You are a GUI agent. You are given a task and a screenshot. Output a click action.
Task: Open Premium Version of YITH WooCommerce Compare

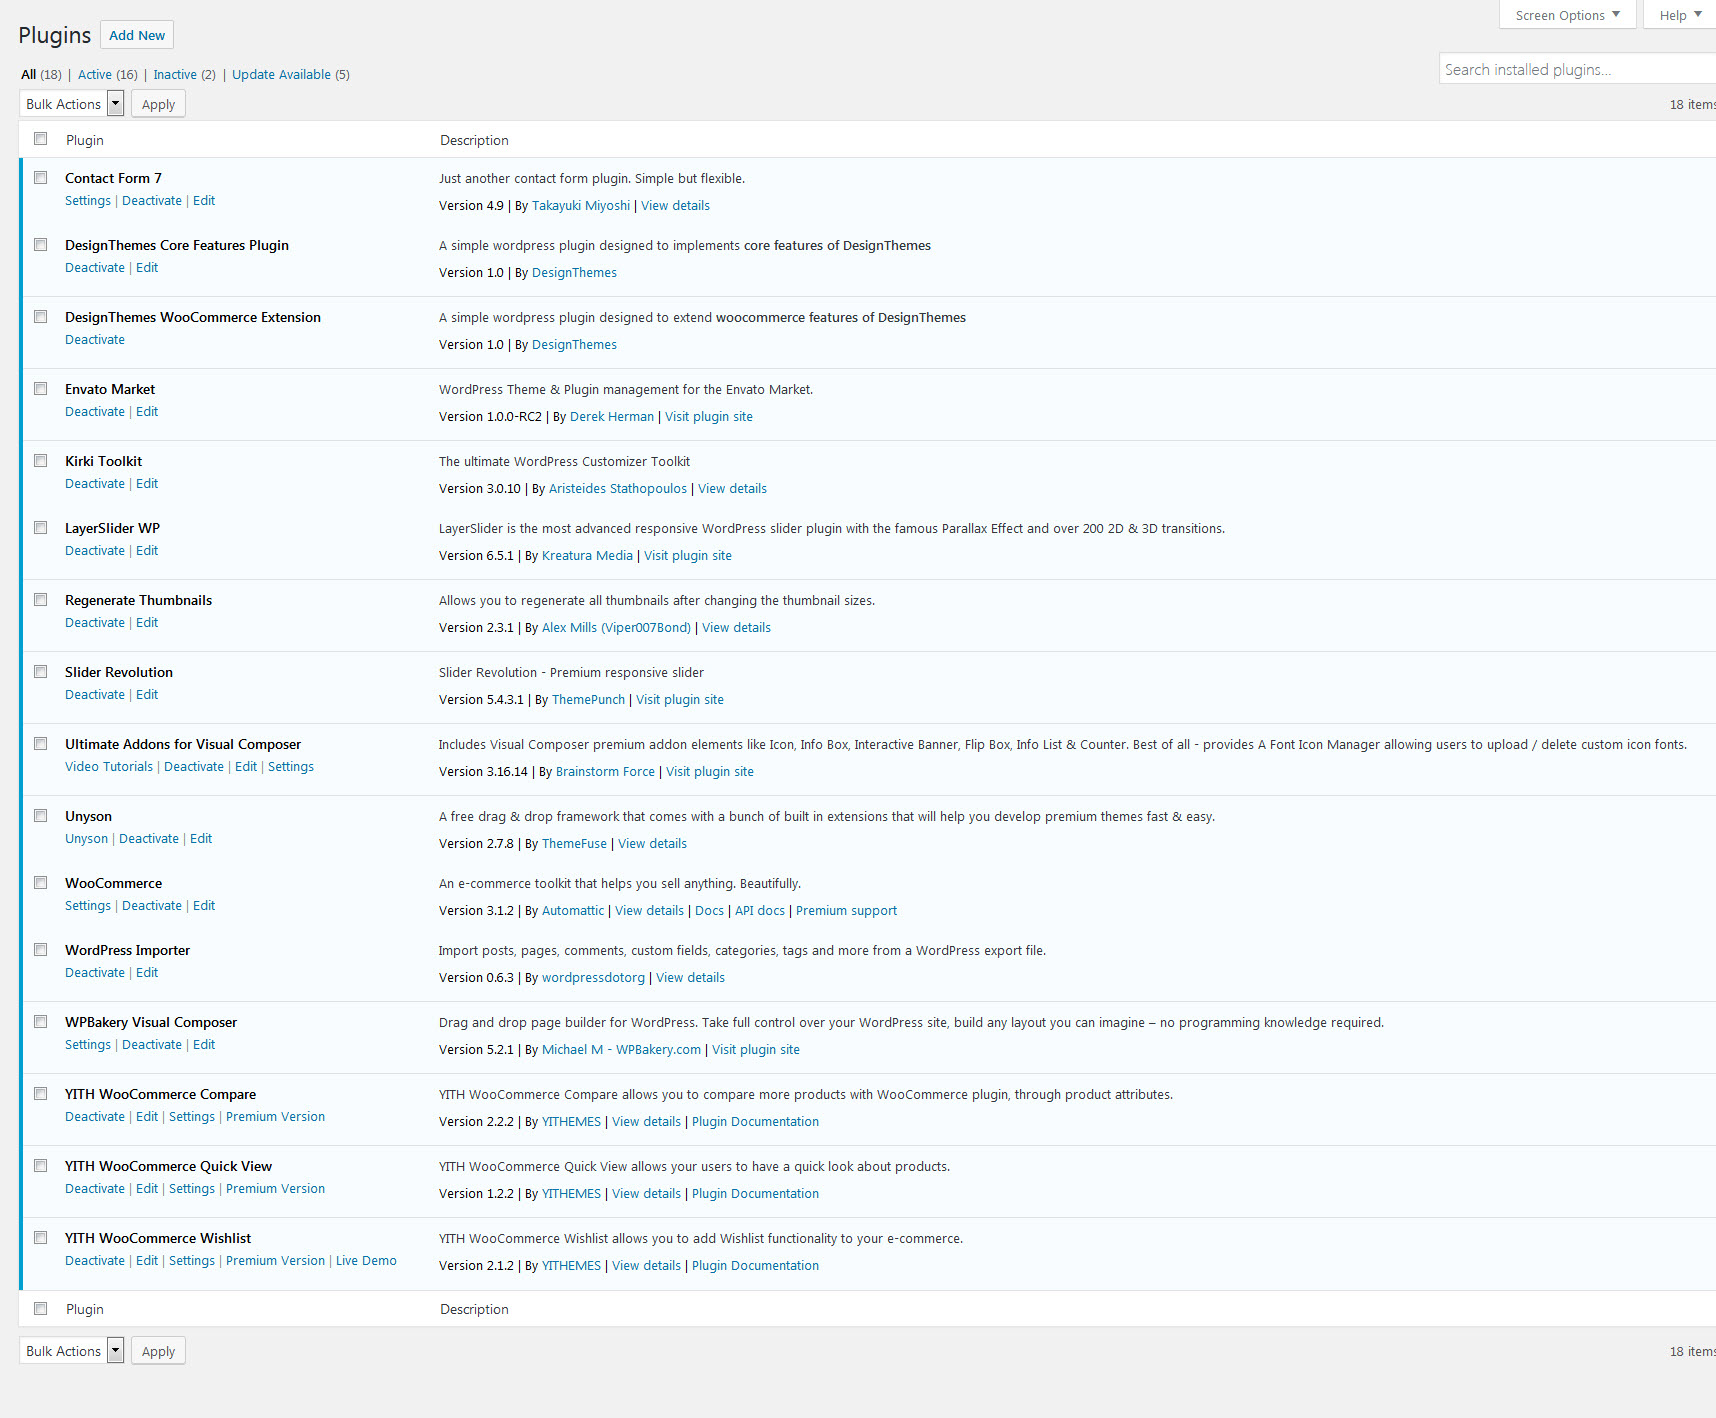click(275, 1117)
